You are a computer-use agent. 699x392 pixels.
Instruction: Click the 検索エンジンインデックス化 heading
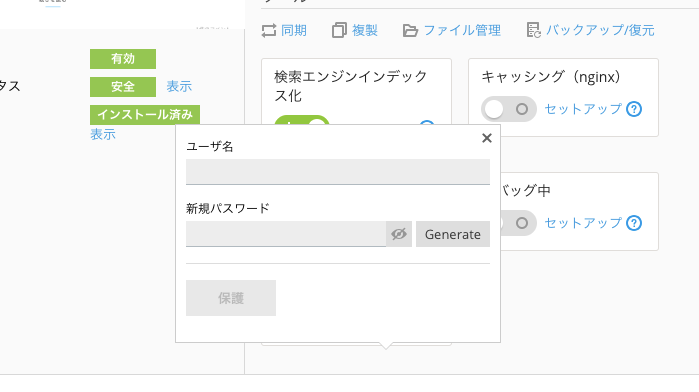351,86
